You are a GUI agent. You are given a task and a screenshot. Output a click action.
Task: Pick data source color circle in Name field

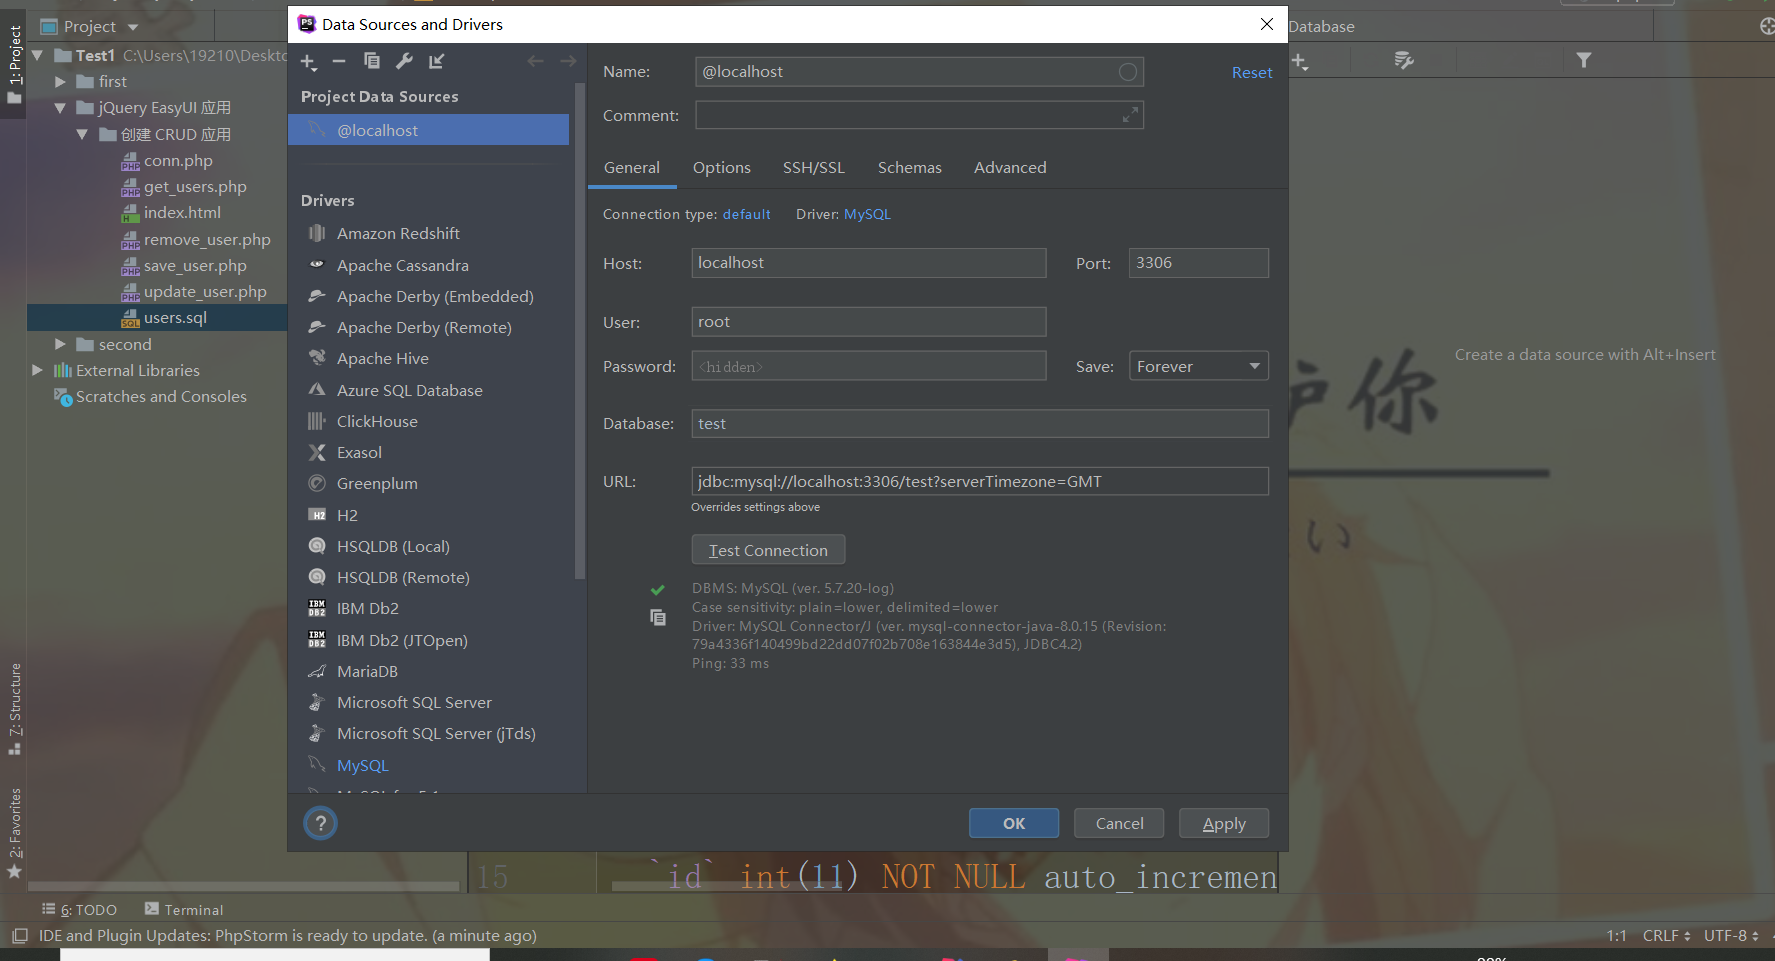[x=1127, y=72]
